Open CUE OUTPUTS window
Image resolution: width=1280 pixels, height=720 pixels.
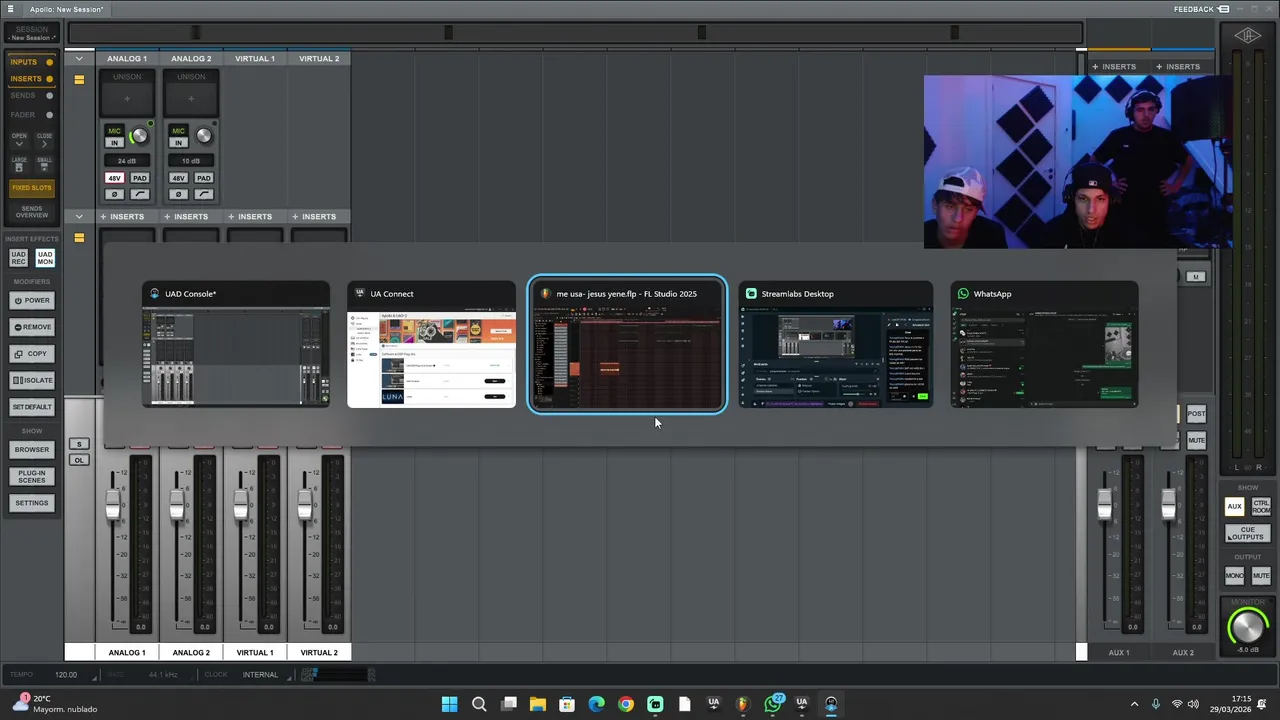1247,534
